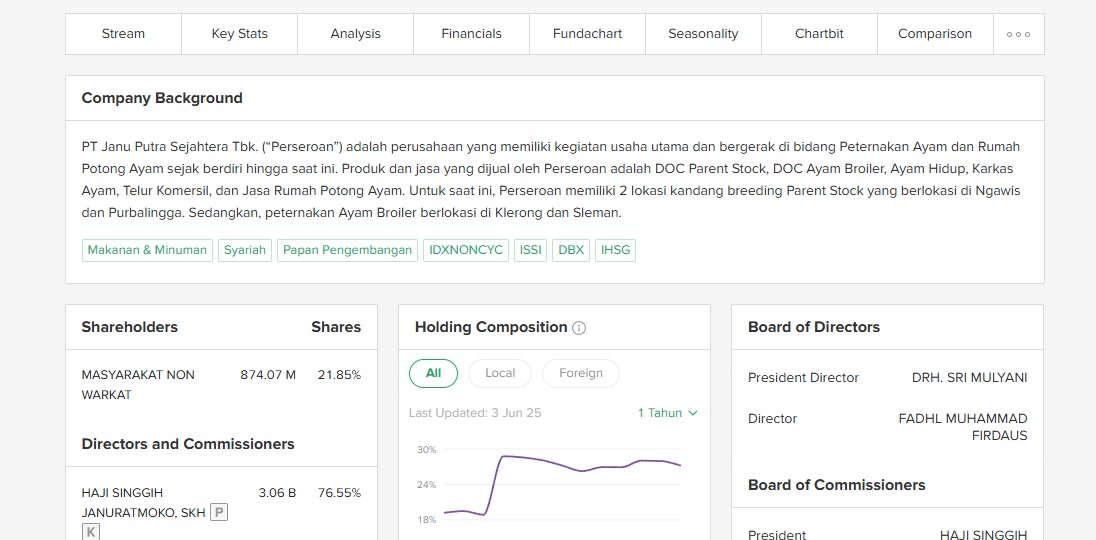1096x540 pixels.
Task: Open the Analysis tab
Action: click(356, 34)
